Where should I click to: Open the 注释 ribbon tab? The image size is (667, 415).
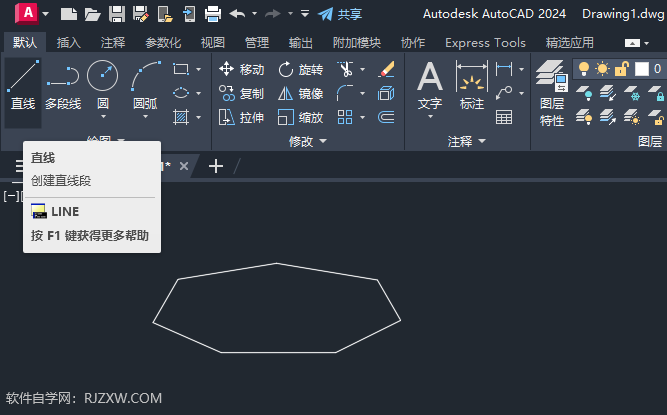pos(113,43)
